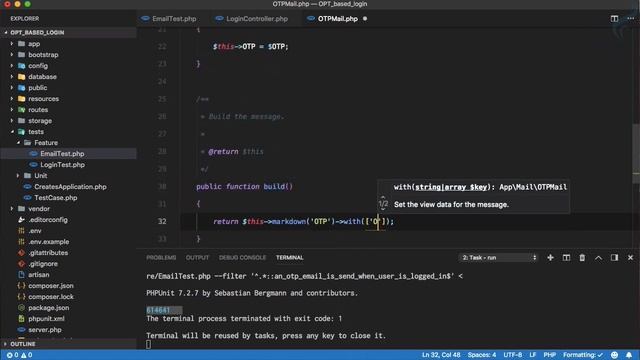Change line ending LF
Viewport: 640px width, 360px height.
533,355
